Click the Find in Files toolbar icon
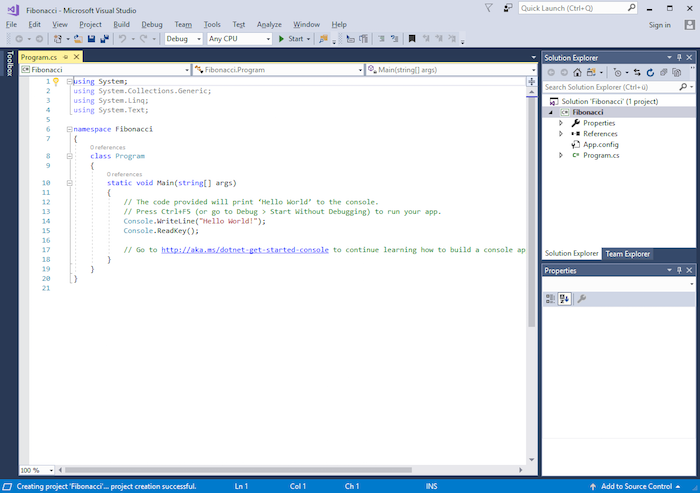The width and height of the screenshot is (700, 493). point(323,39)
